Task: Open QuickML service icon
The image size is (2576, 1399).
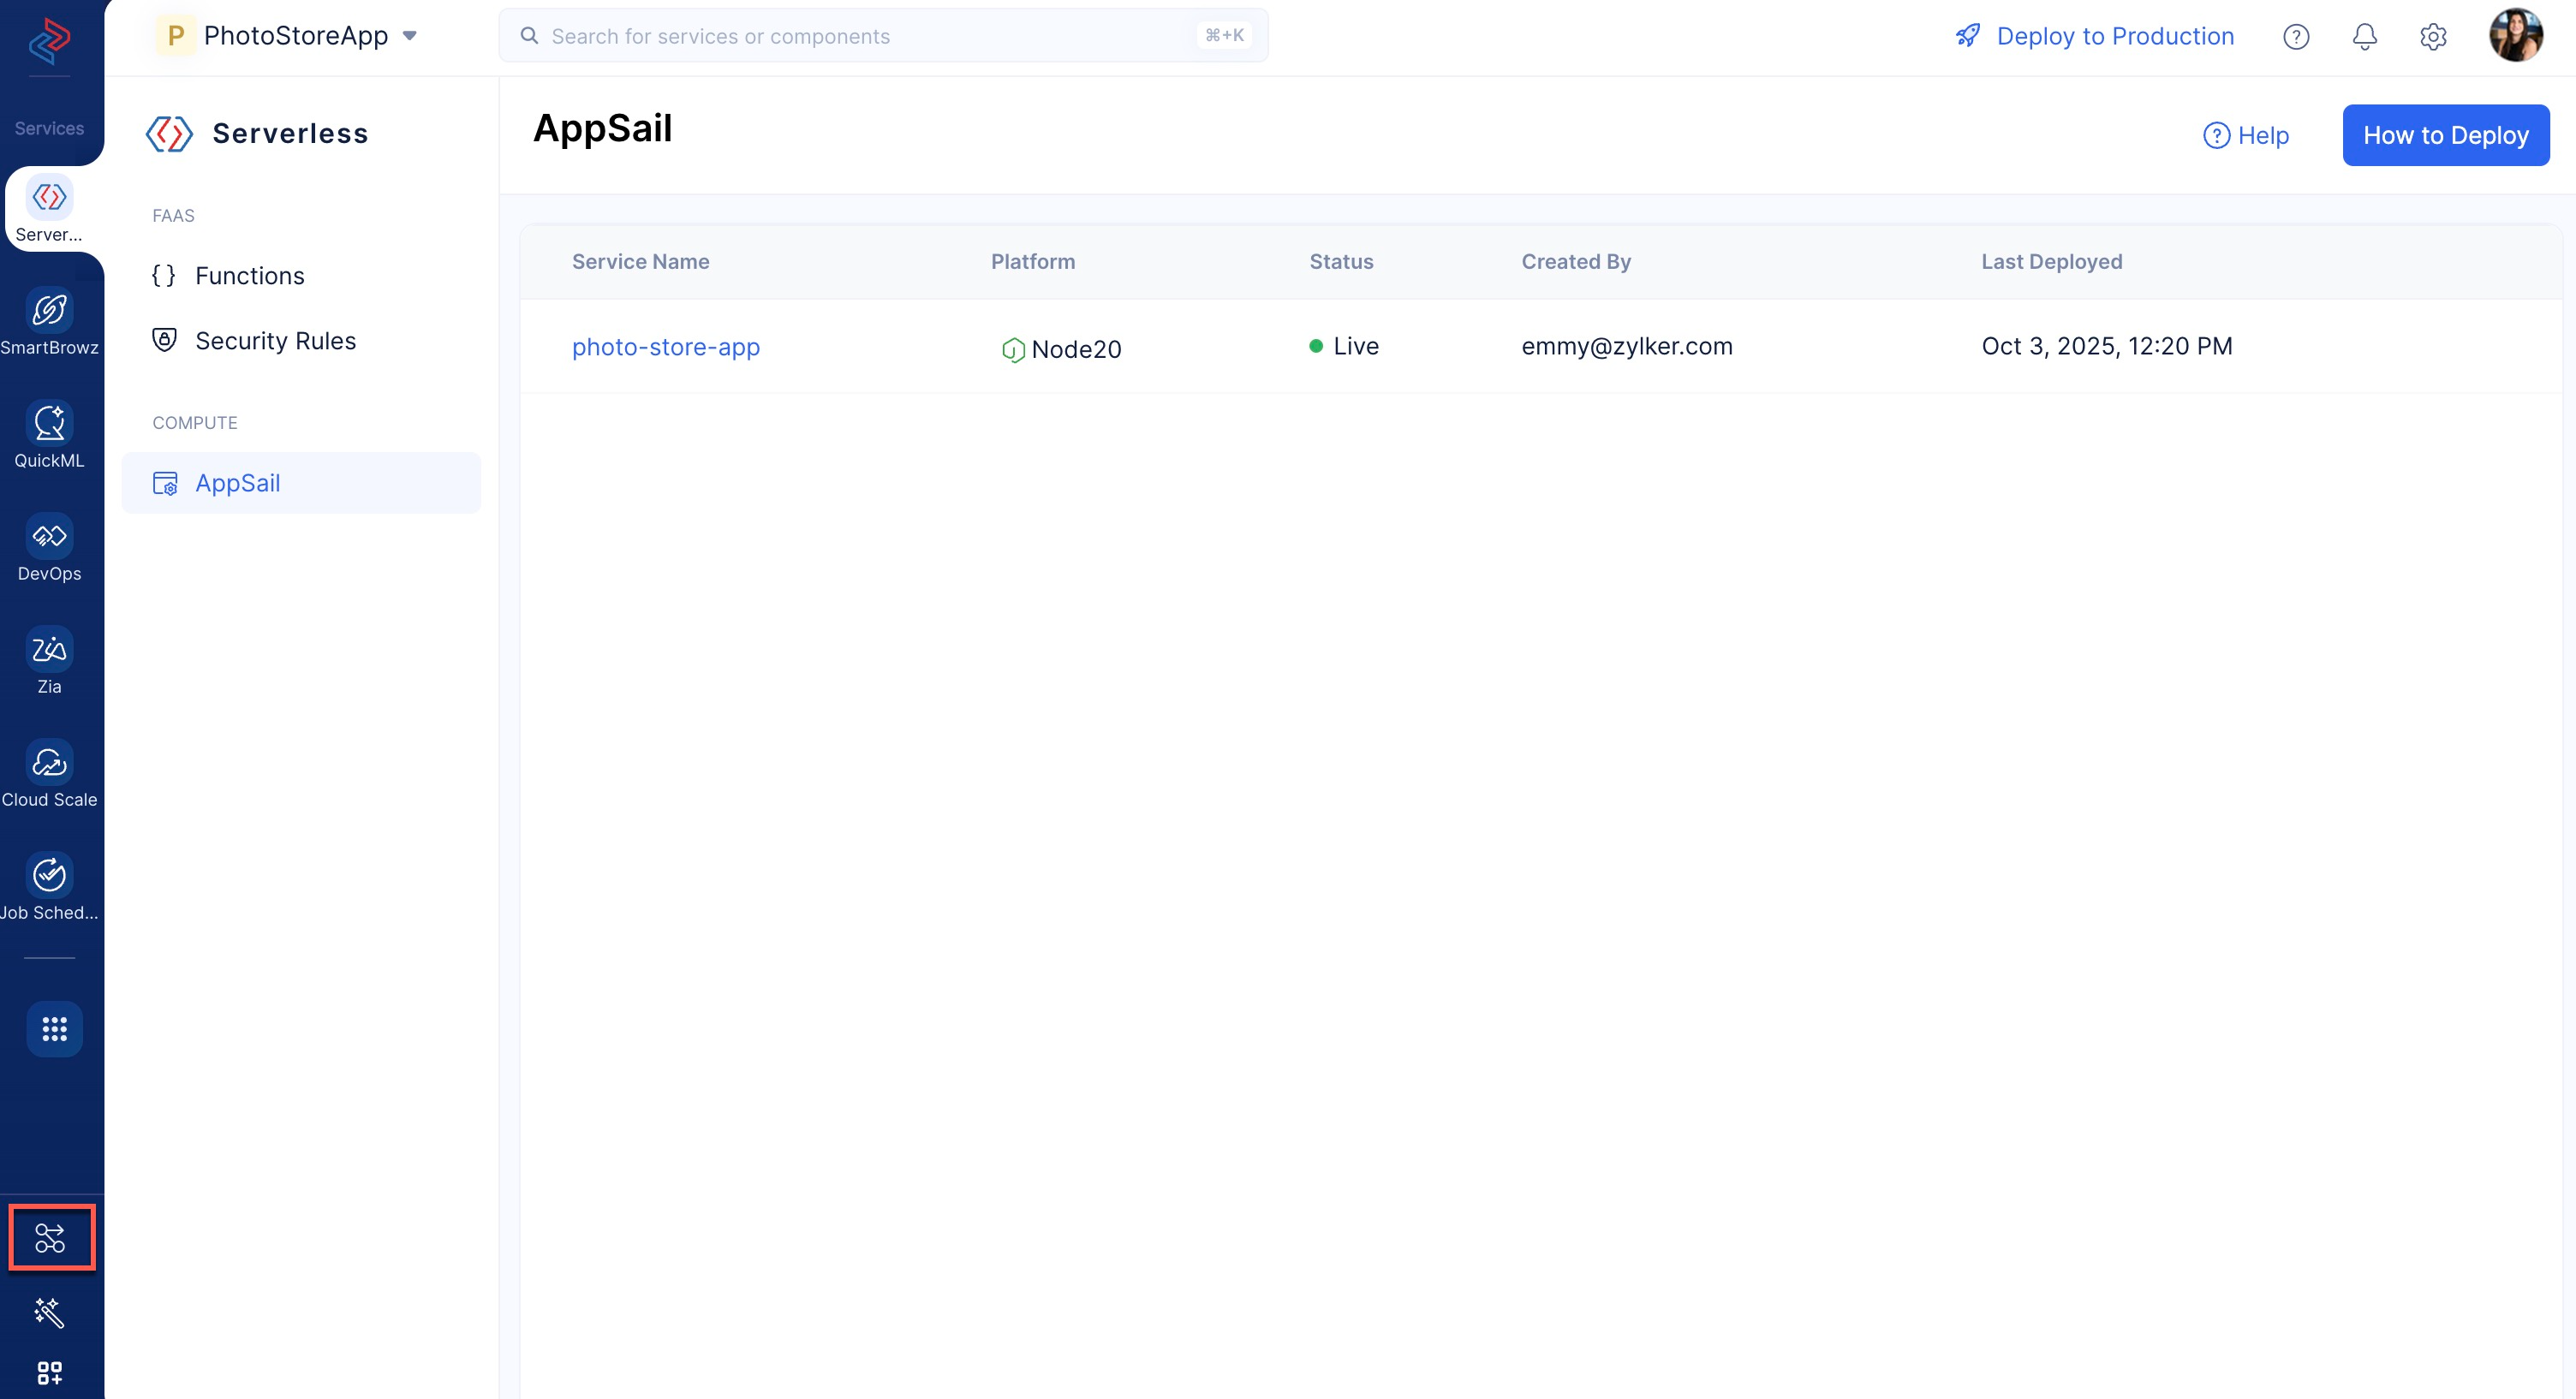Action: pyautogui.click(x=49, y=424)
